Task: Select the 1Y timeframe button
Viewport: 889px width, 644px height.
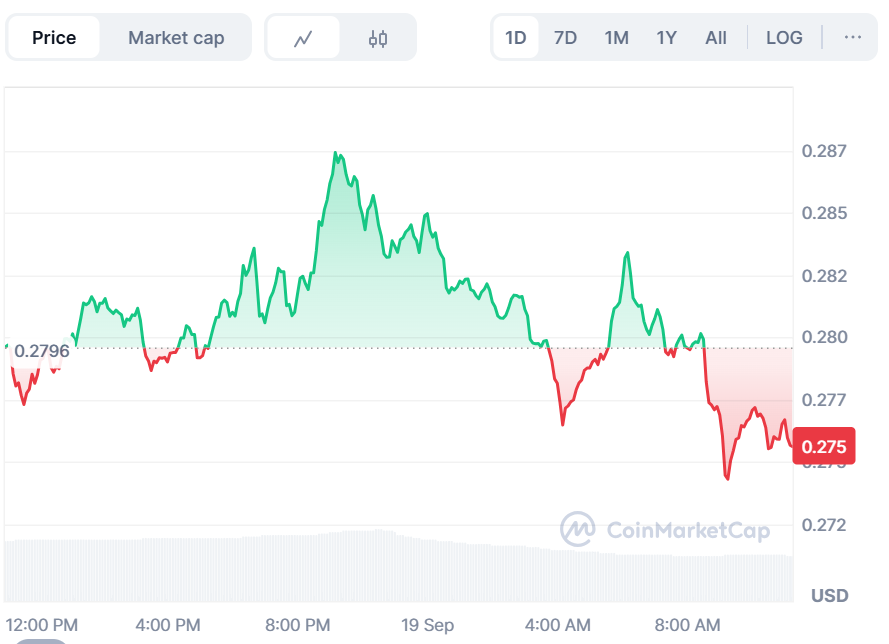Action: point(667,37)
